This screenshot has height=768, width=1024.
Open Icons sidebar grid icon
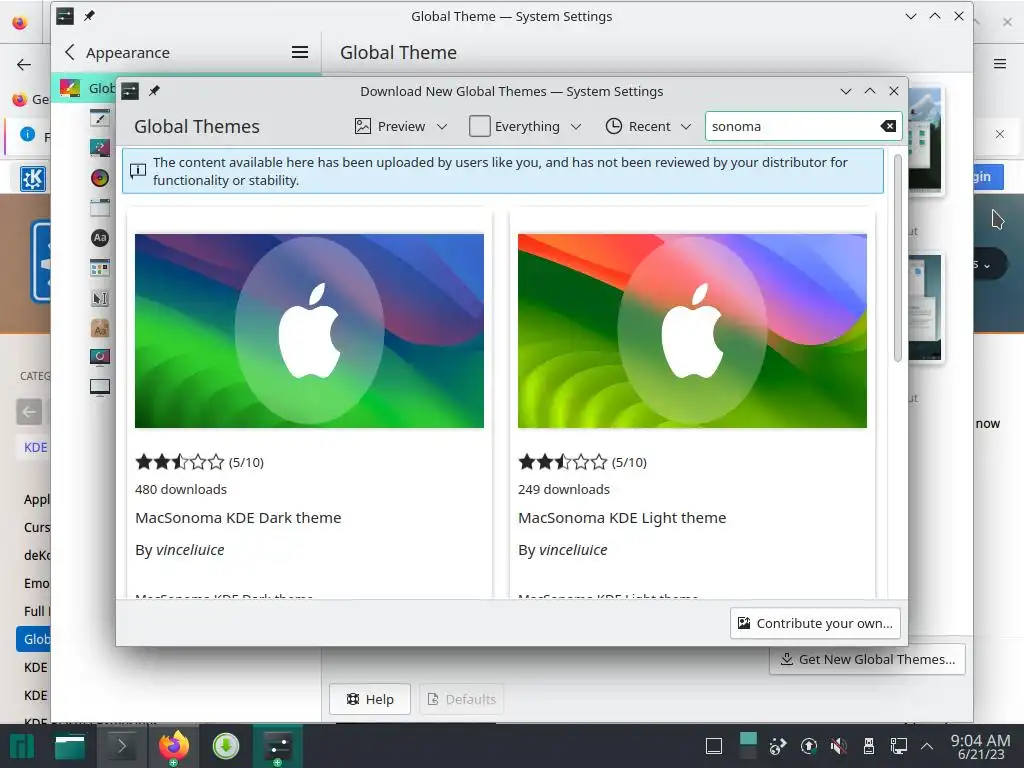100,268
